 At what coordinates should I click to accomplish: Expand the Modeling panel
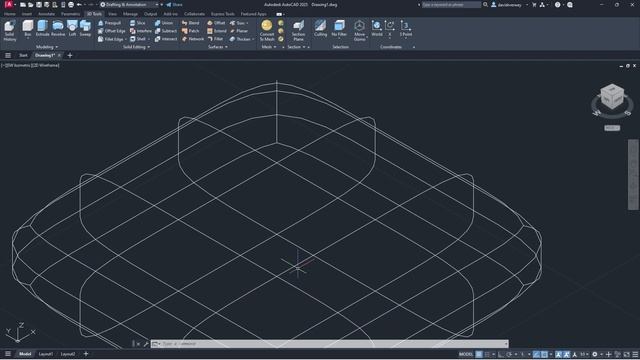pos(47,47)
